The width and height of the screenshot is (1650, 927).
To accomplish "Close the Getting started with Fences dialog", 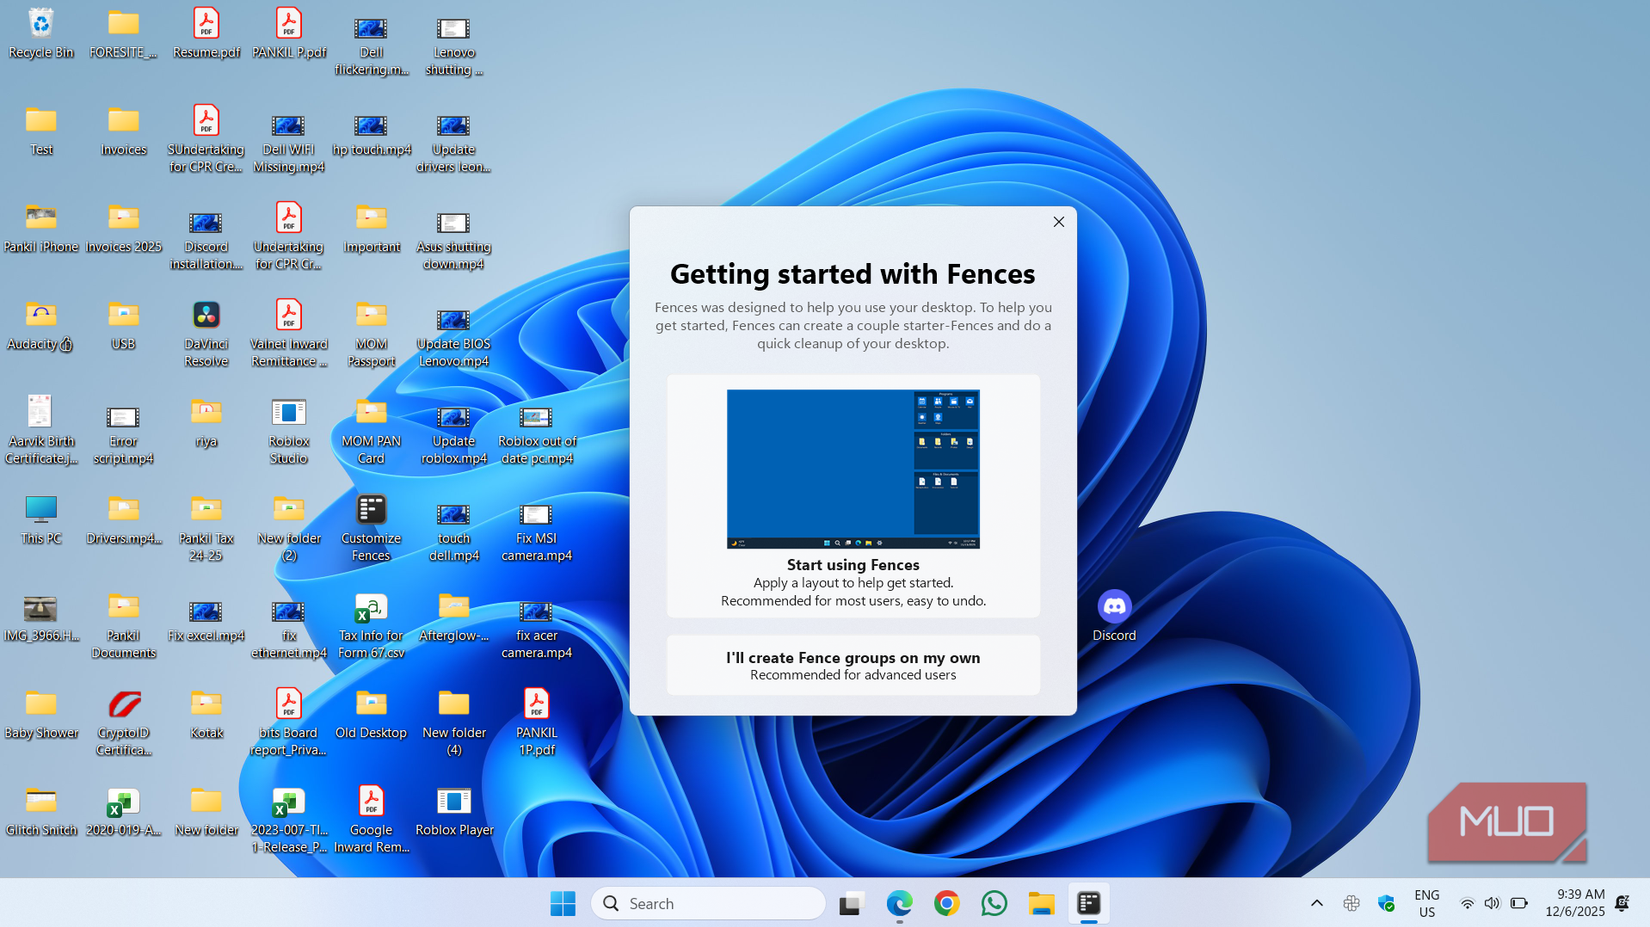I will pos(1058,222).
